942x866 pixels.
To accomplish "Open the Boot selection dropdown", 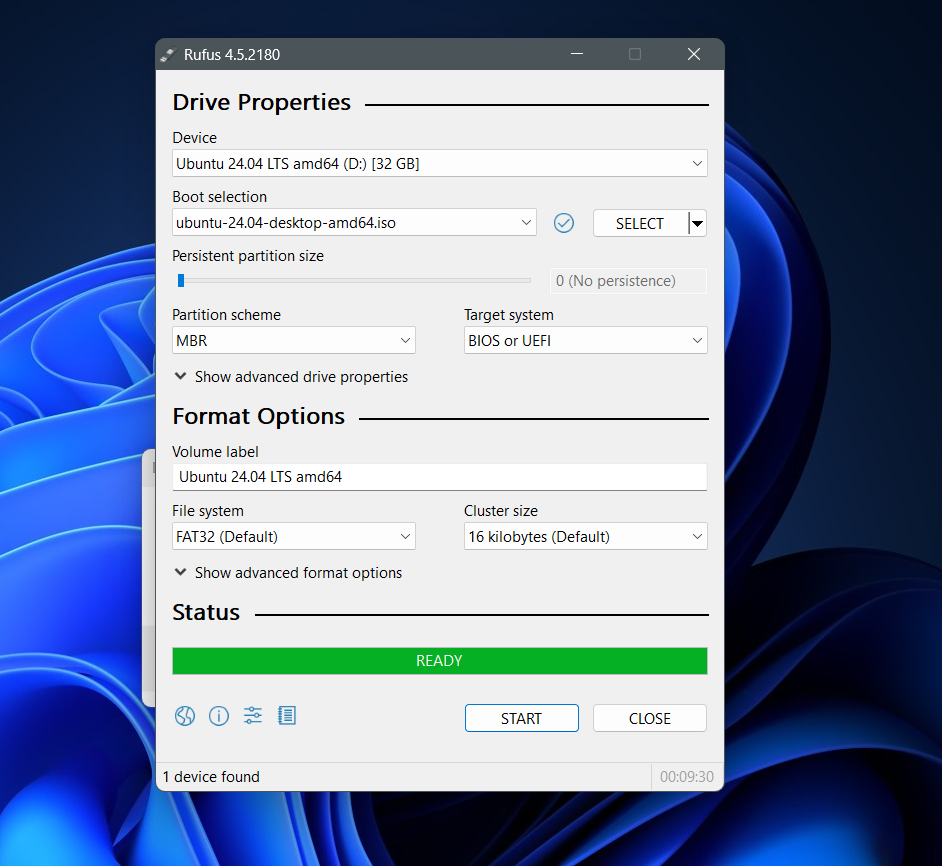I will click(x=354, y=223).
